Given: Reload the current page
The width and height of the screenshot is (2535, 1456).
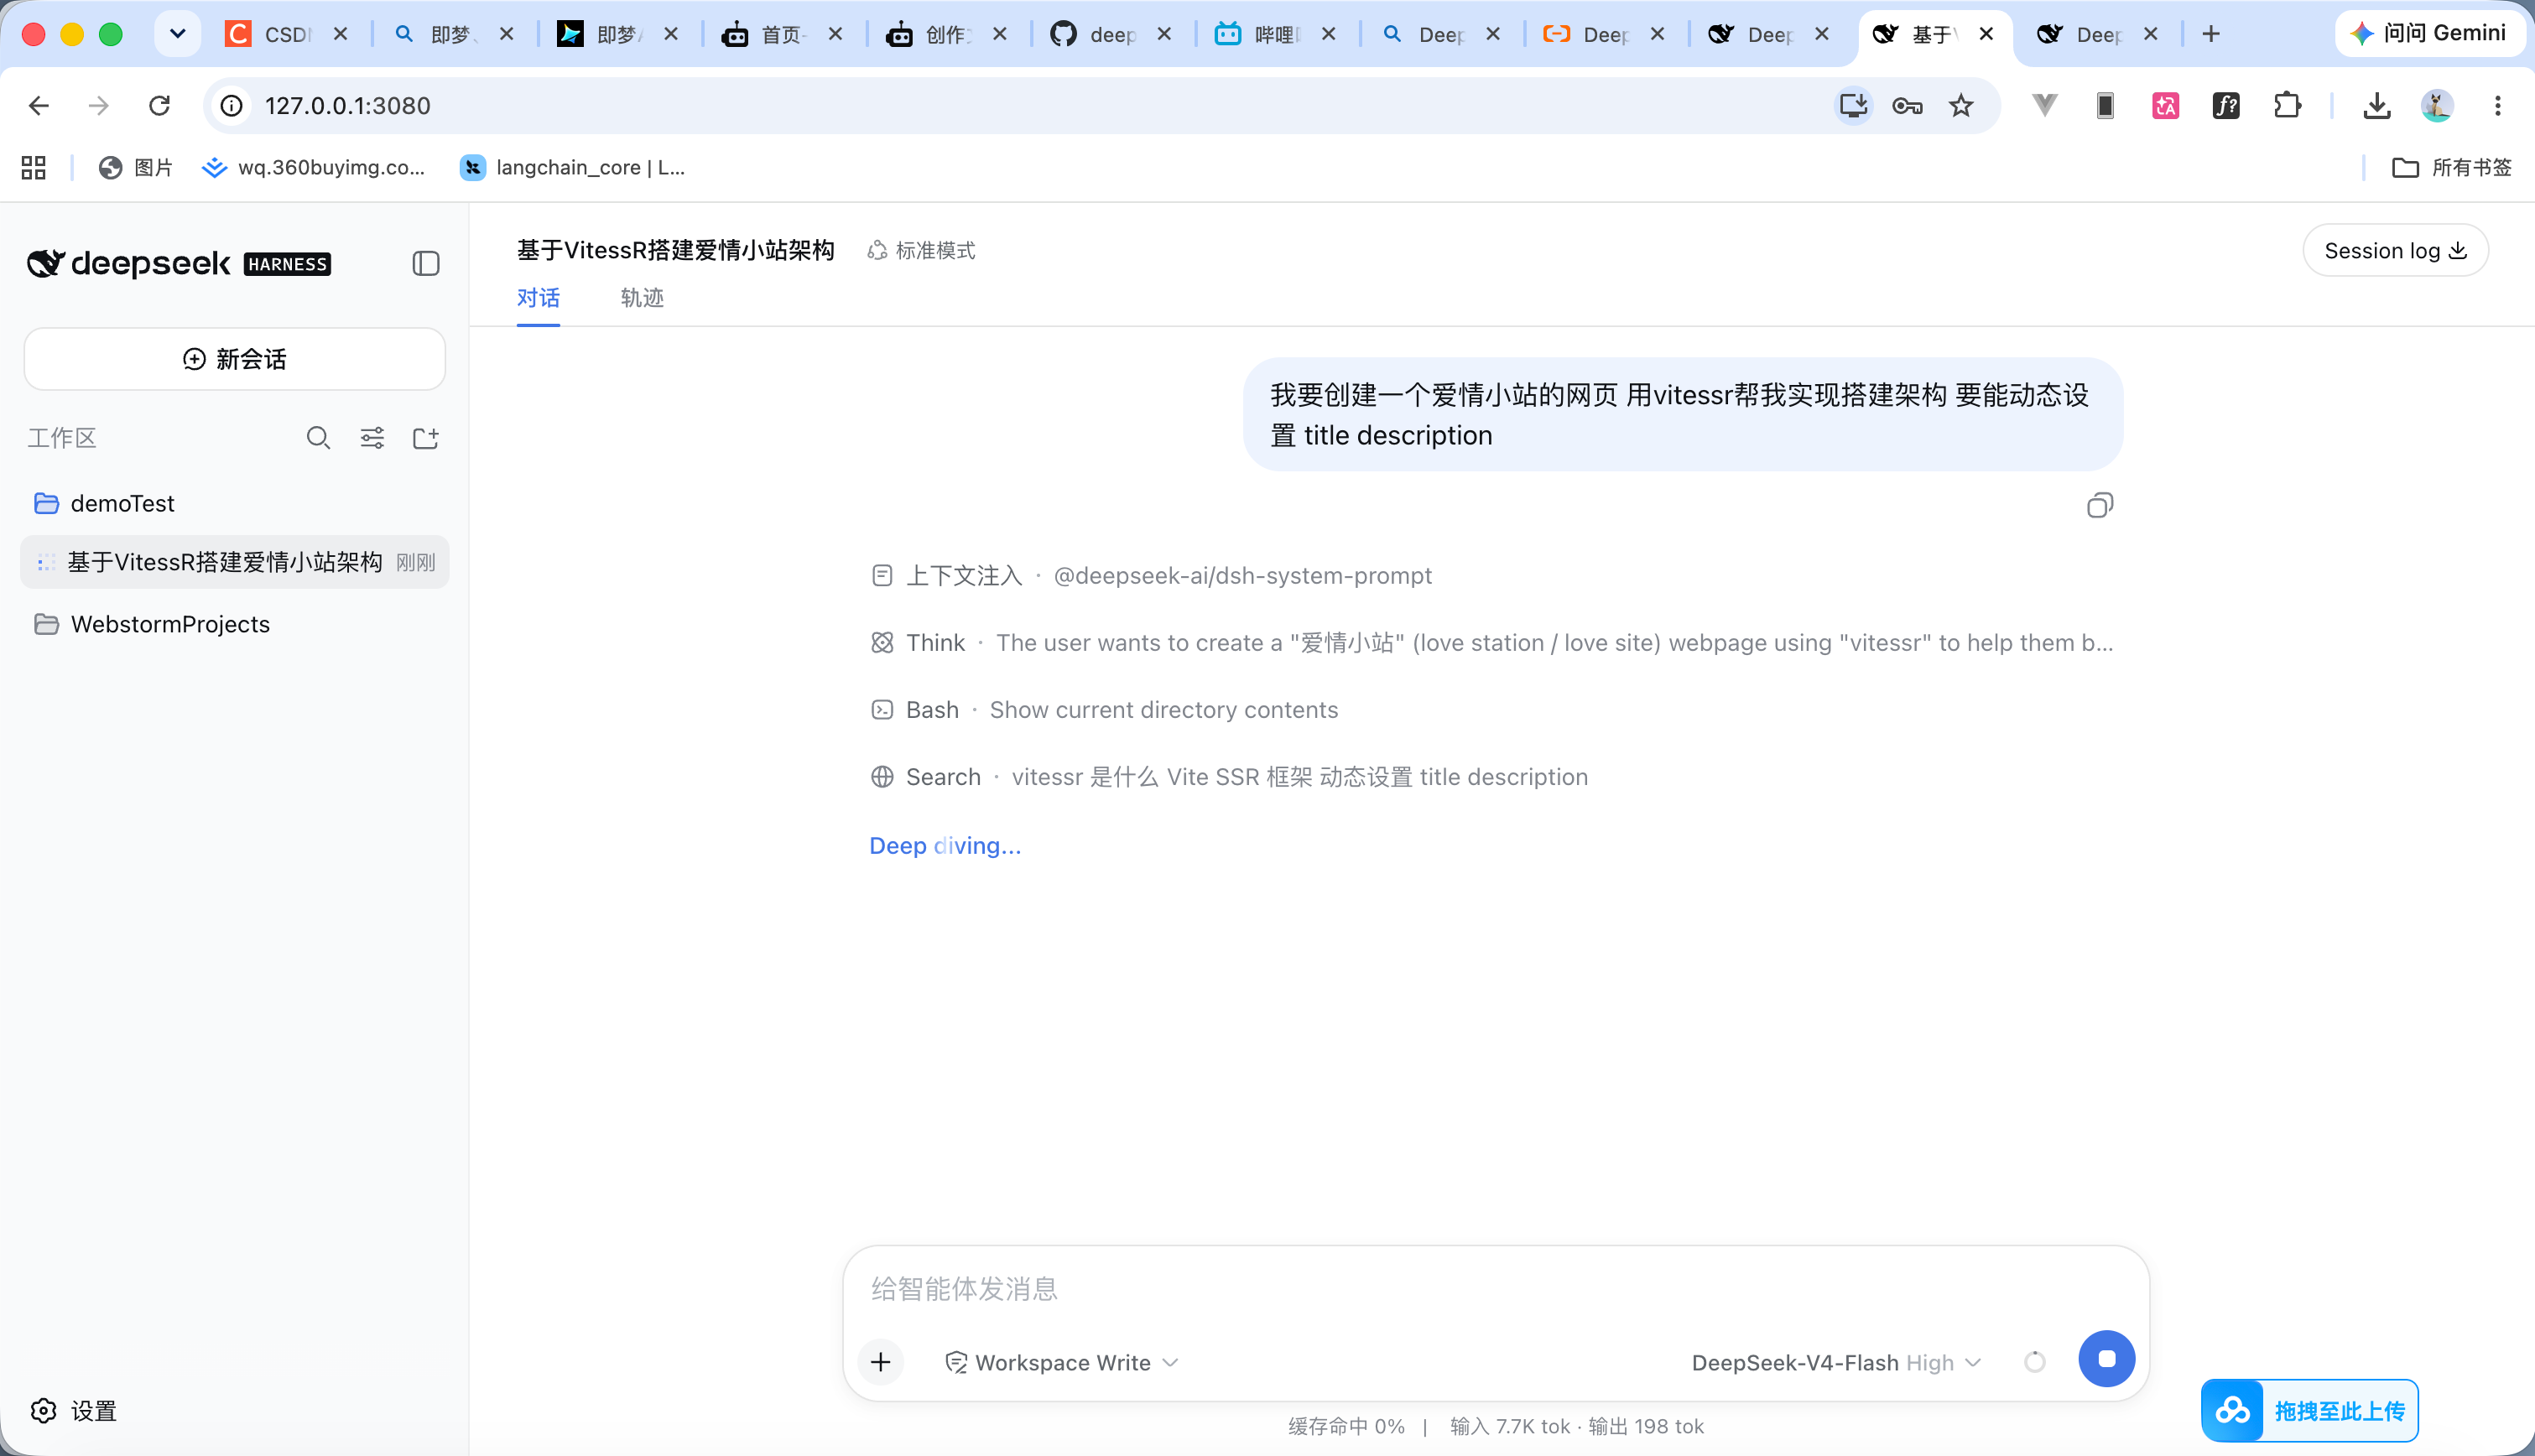Looking at the screenshot, I should click(x=159, y=105).
